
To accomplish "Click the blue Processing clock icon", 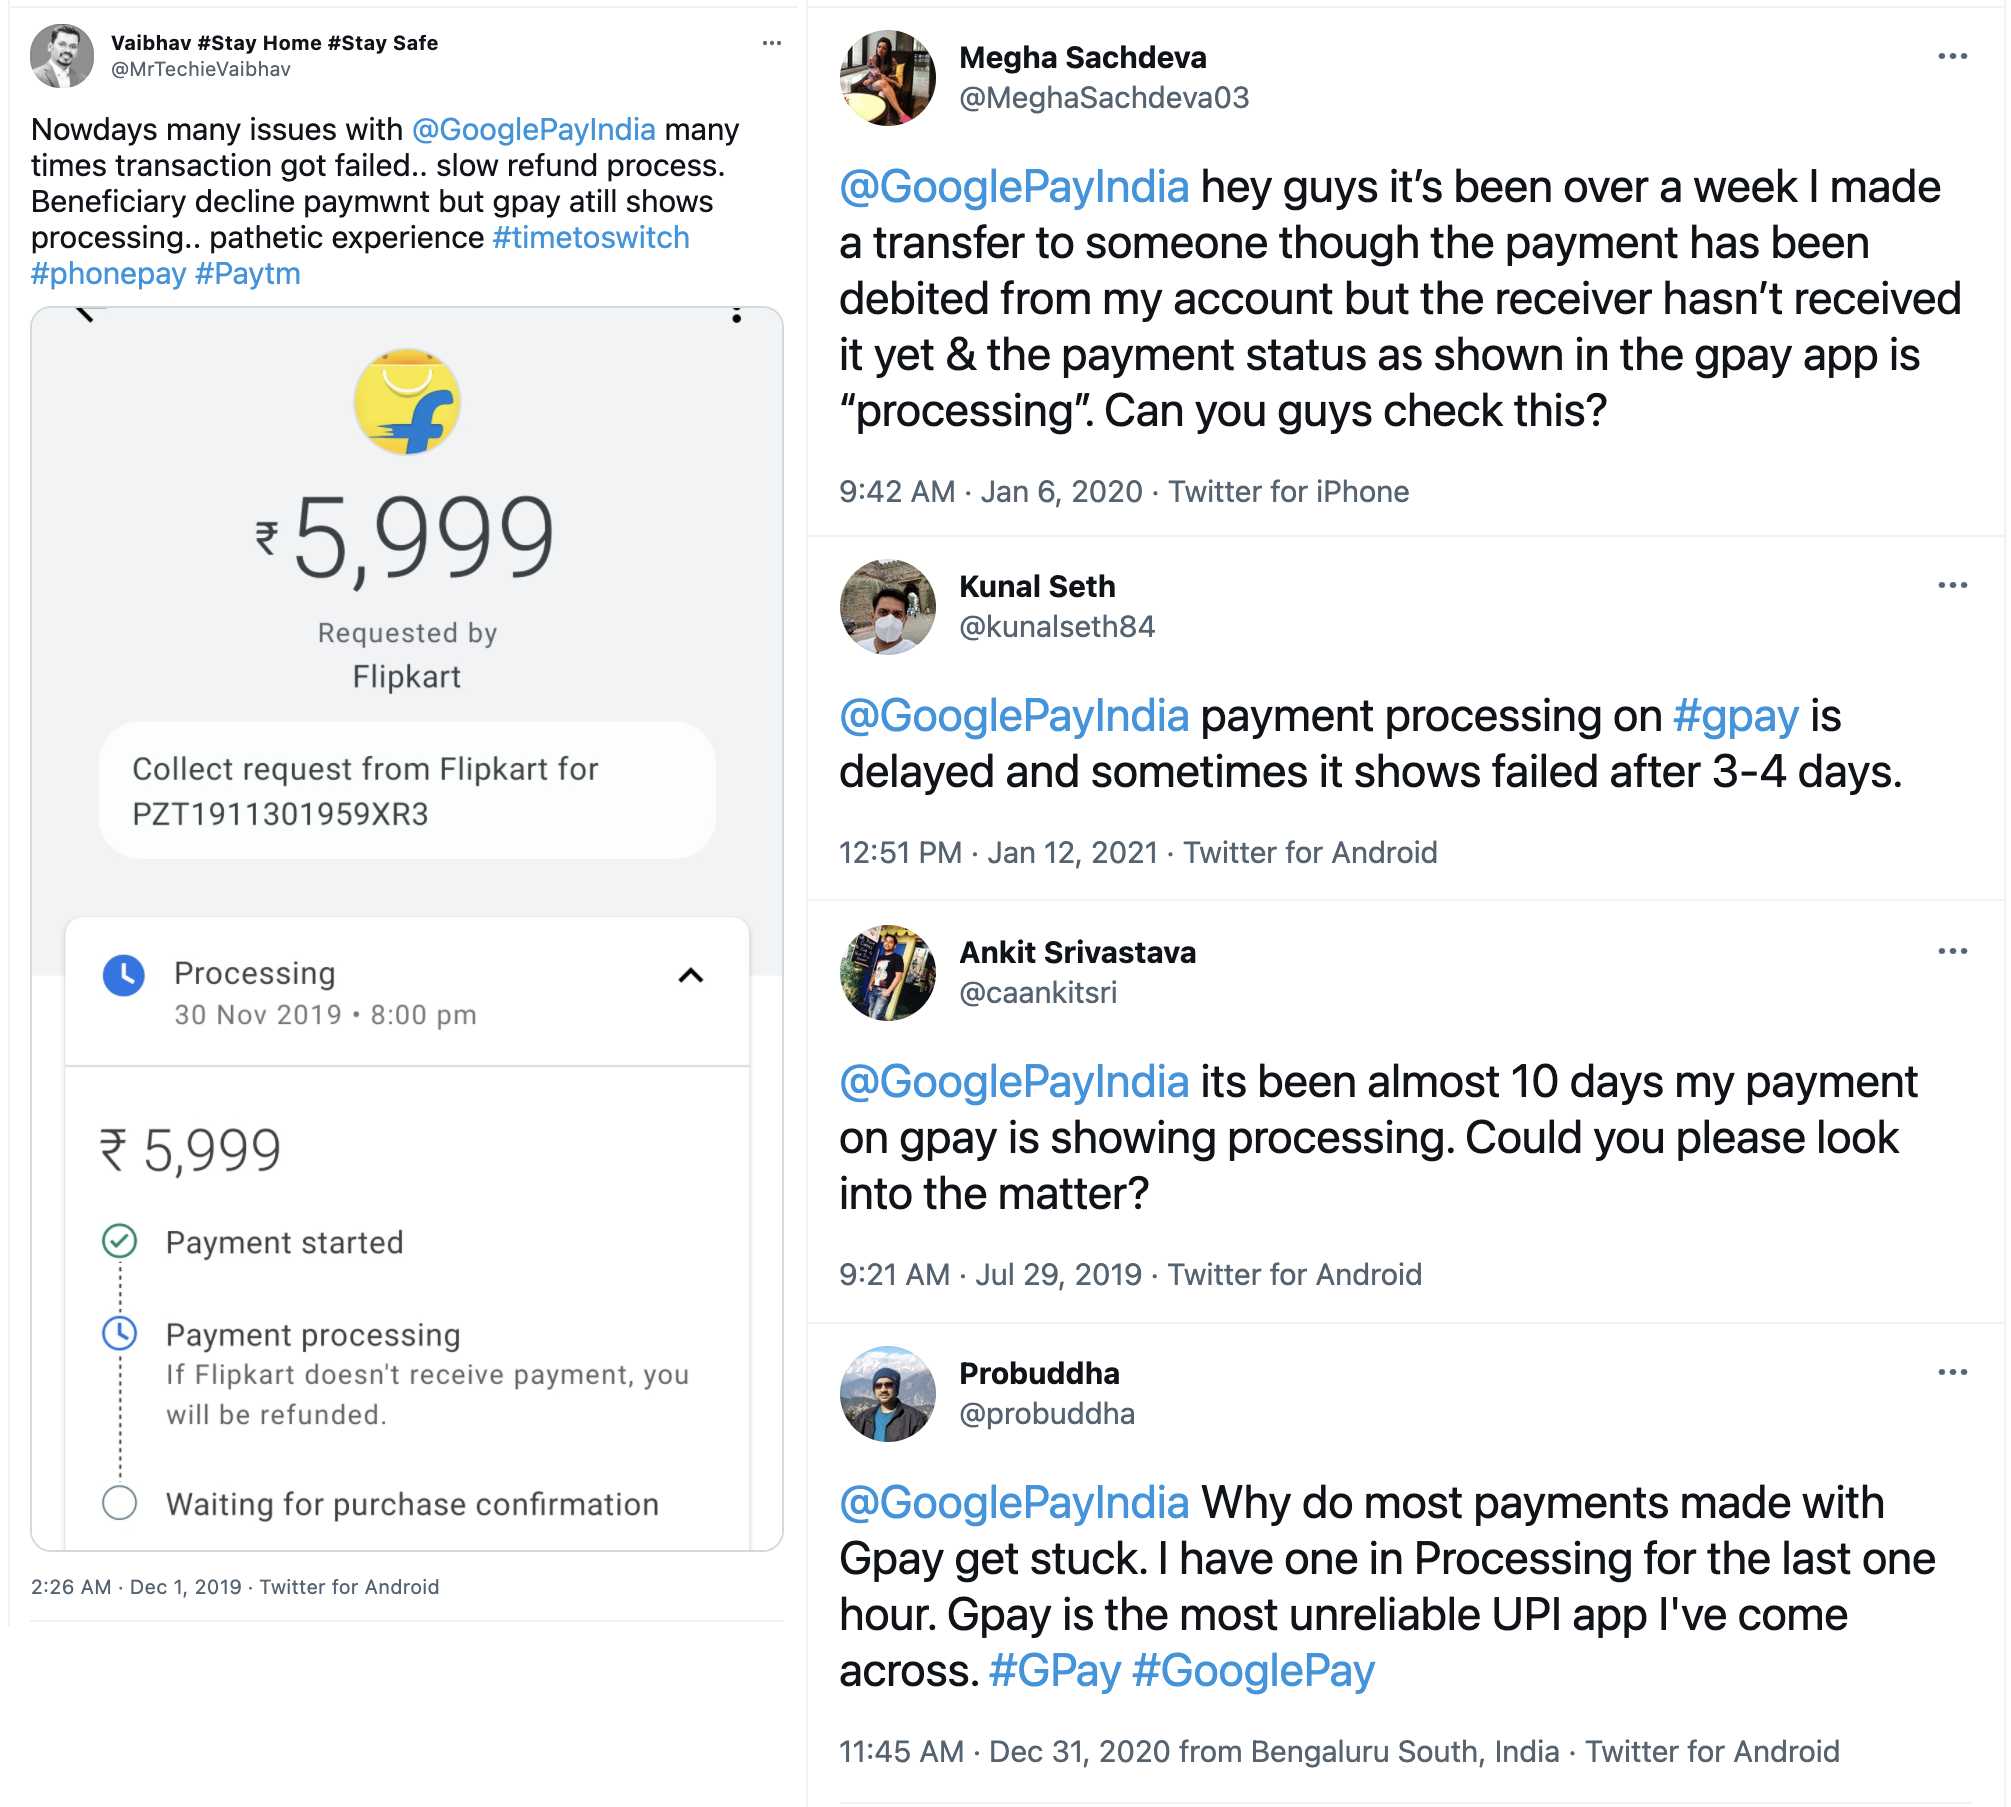I will coord(124,975).
